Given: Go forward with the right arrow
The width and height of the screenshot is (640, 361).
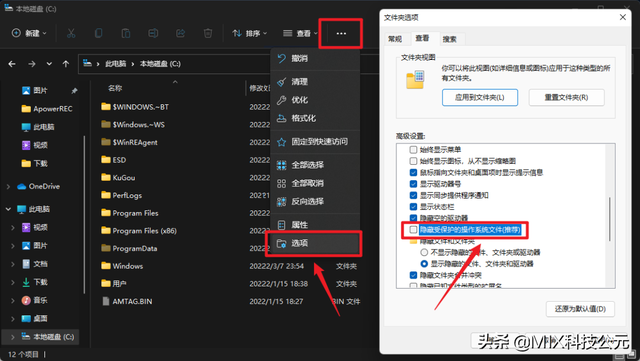Looking at the screenshot, I should click(31, 64).
